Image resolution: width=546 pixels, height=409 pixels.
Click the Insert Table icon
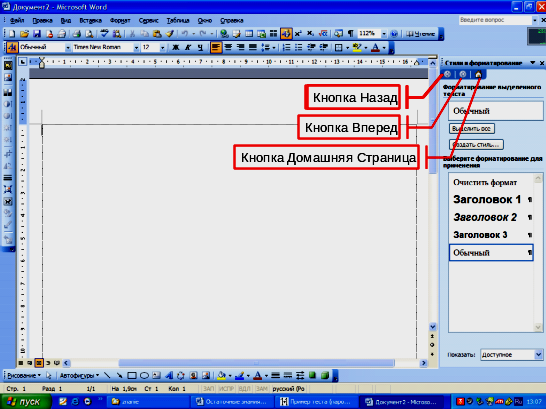tap(249, 34)
